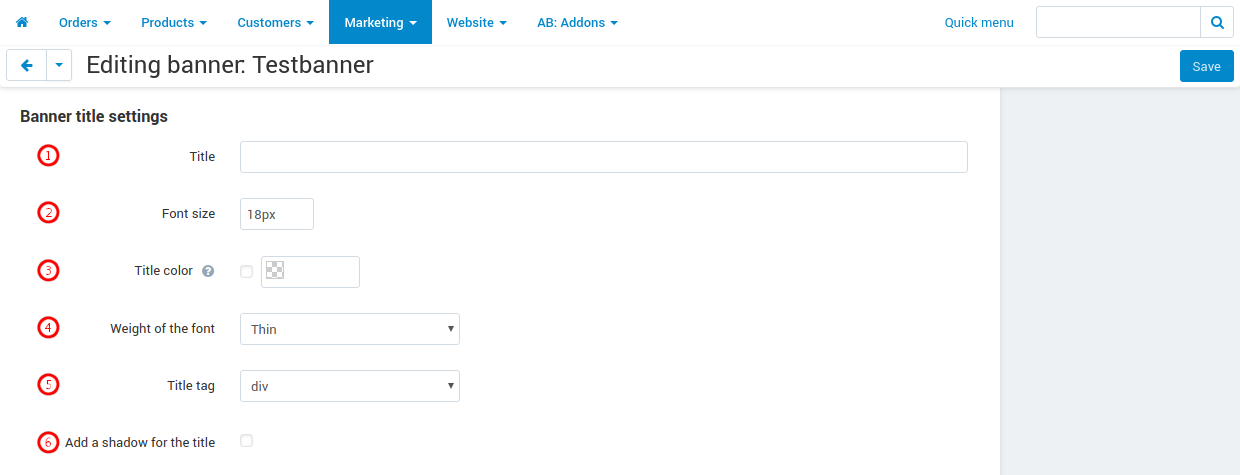Image resolution: width=1240 pixels, height=475 pixels.
Task: Check Add a shadow for the title
Action: (x=247, y=441)
